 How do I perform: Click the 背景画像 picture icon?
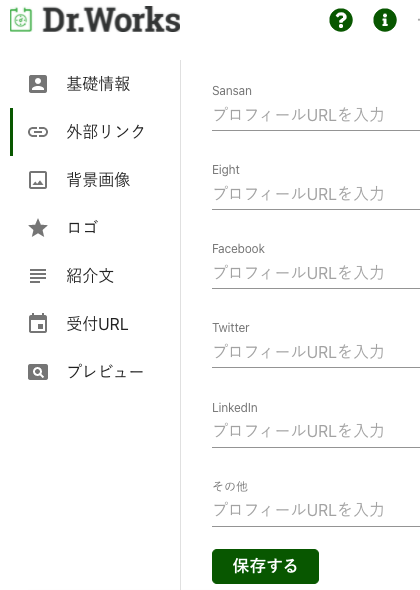click(38, 180)
